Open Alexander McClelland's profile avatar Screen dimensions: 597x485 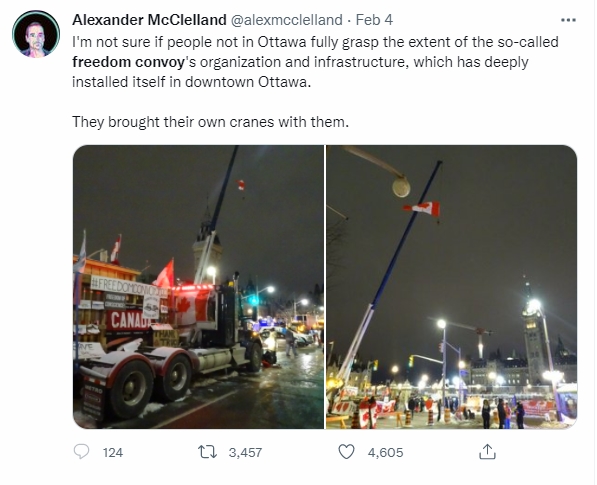[36, 34]
